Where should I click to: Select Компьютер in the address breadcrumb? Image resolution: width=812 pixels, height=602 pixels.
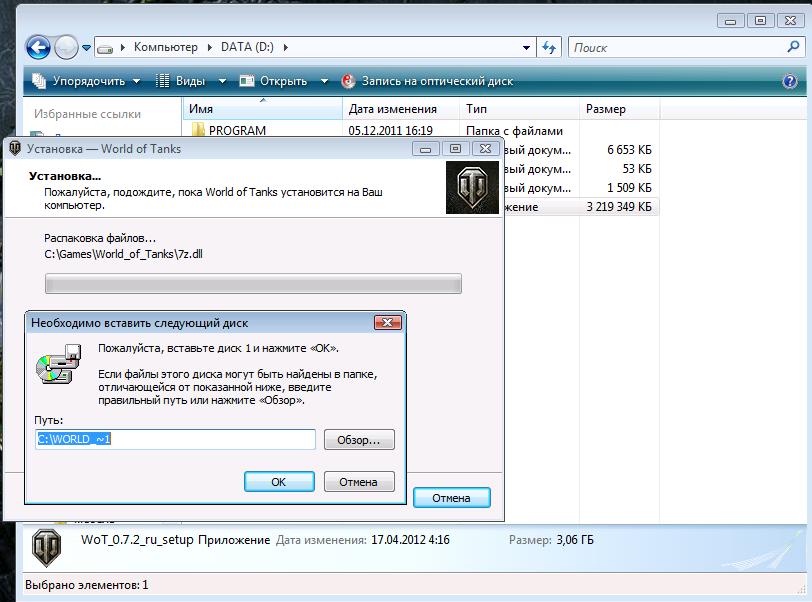tap(166, 47)
